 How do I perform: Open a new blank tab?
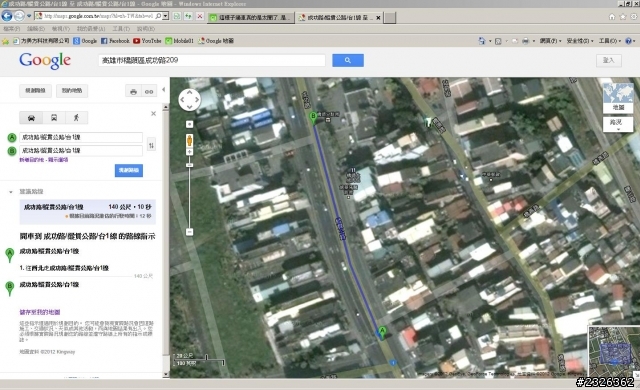pos(389,18)
